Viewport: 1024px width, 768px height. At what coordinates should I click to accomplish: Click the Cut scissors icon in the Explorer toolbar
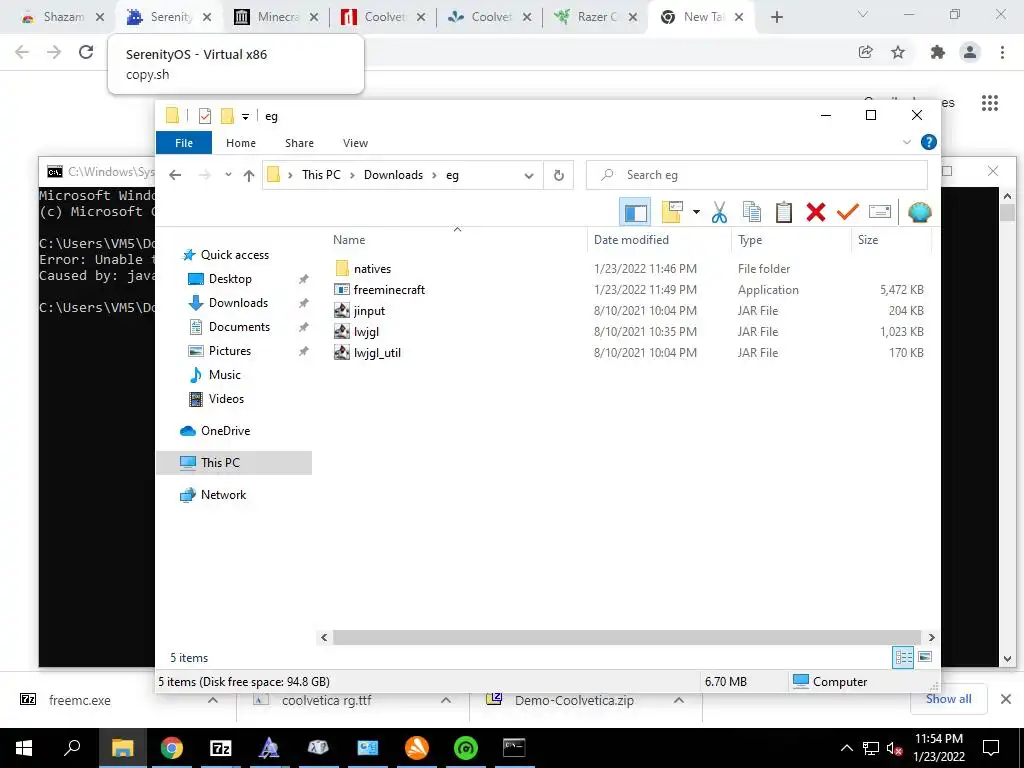click(719, 212)
